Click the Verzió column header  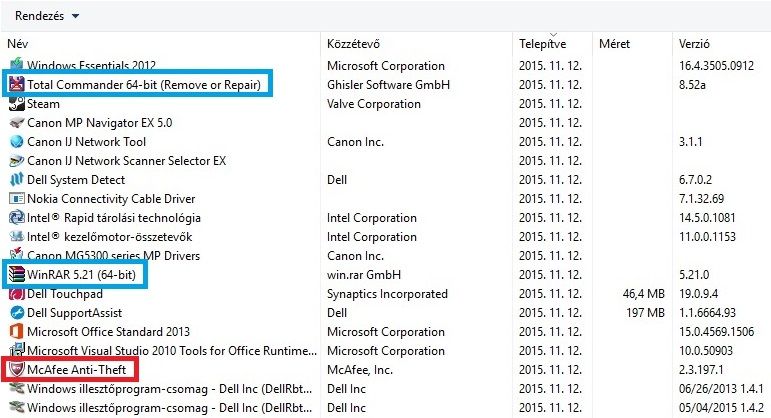694,44
